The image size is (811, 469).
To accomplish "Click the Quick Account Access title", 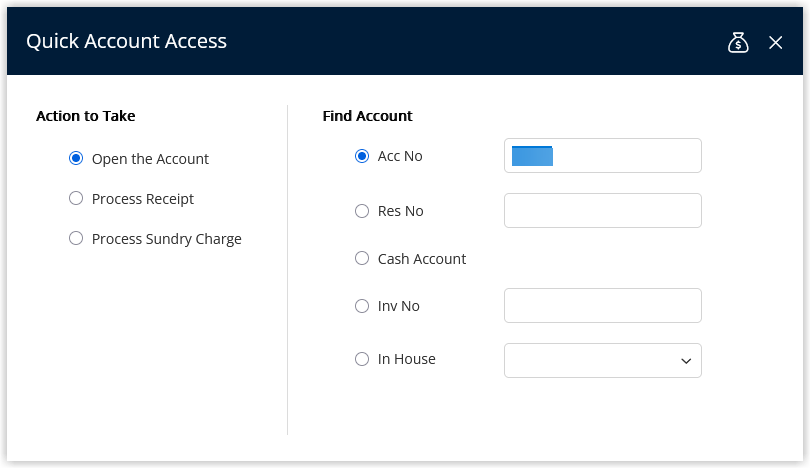I will pos(127,41).
